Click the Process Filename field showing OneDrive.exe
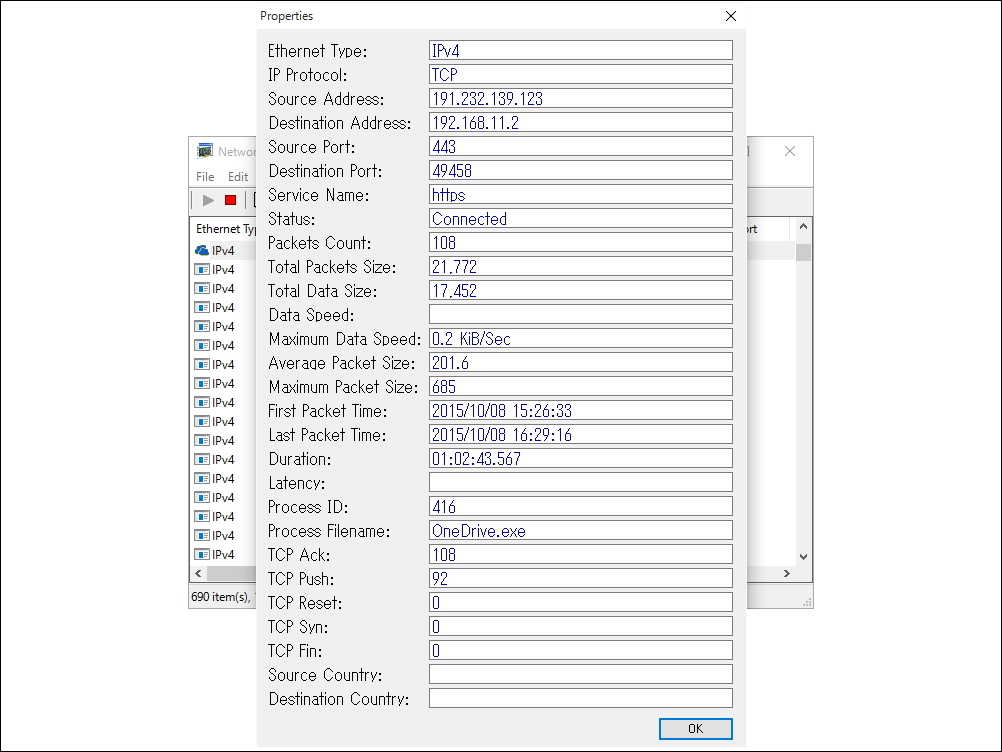1002x752 pixels. pos(580,530)
